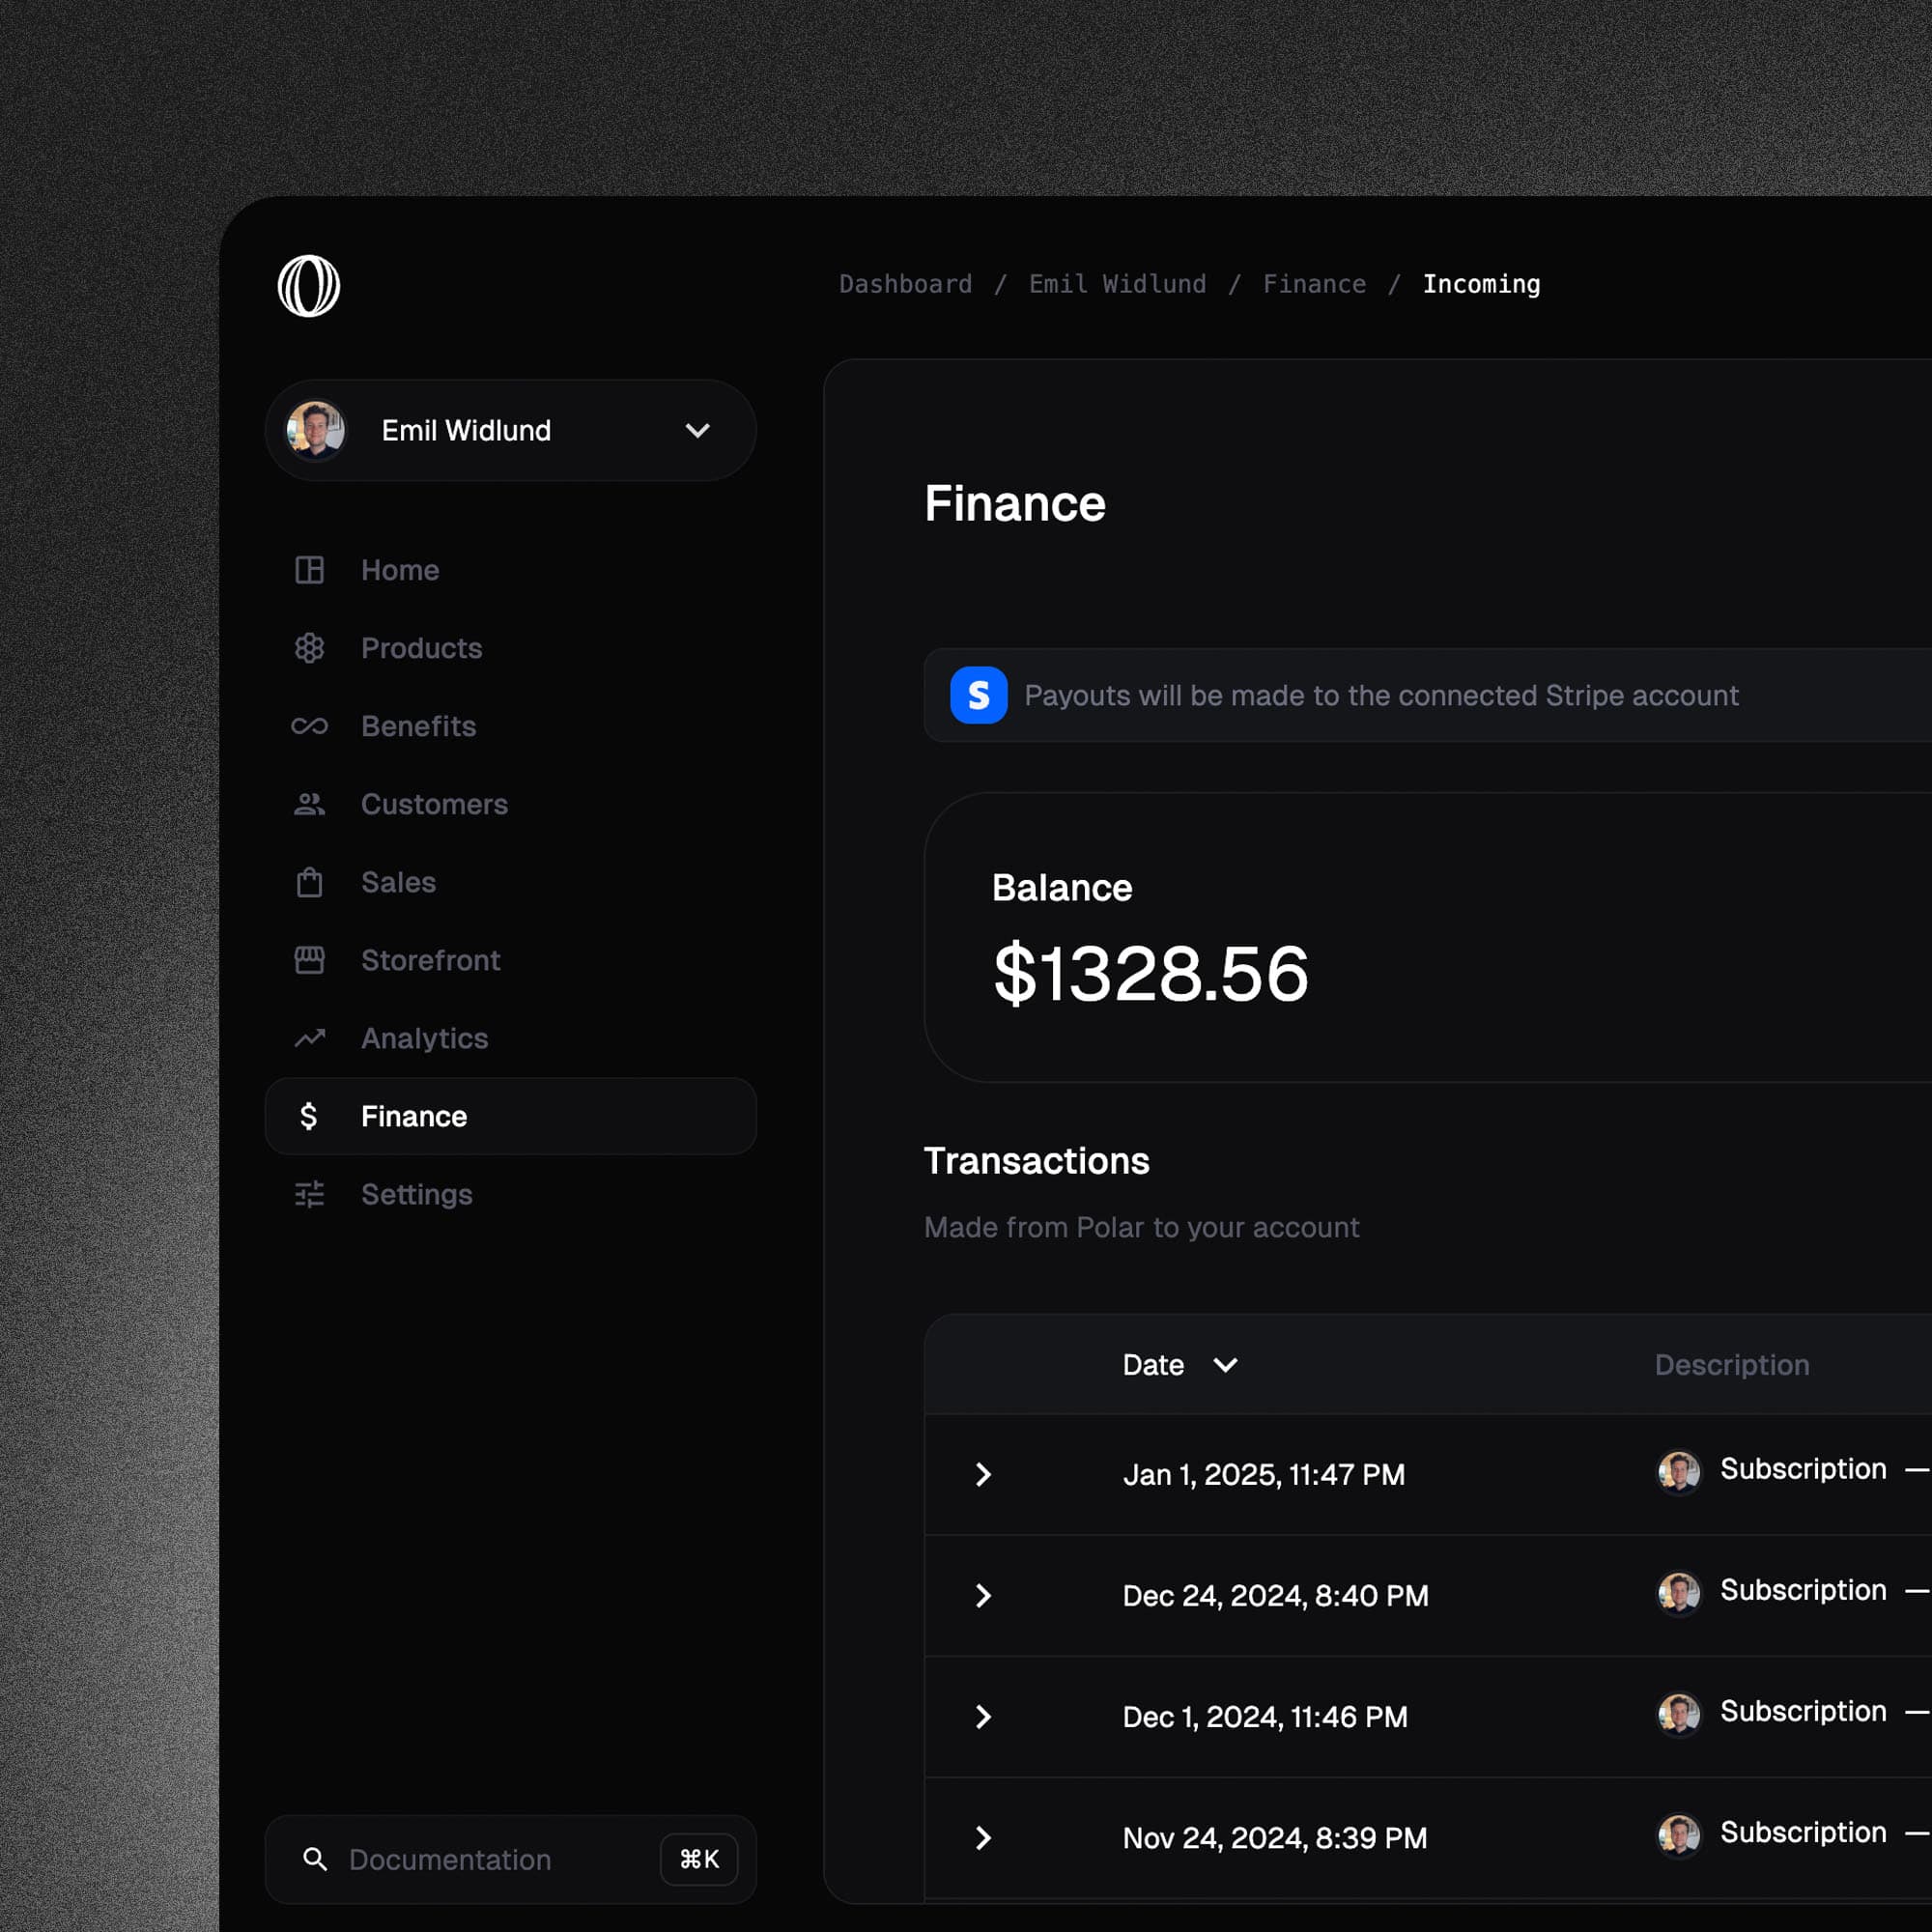The image size is (1932, 1932).
Task: Open the Subscription entry on Nov 24, 2024
Action: (x=1801, y=1832)
